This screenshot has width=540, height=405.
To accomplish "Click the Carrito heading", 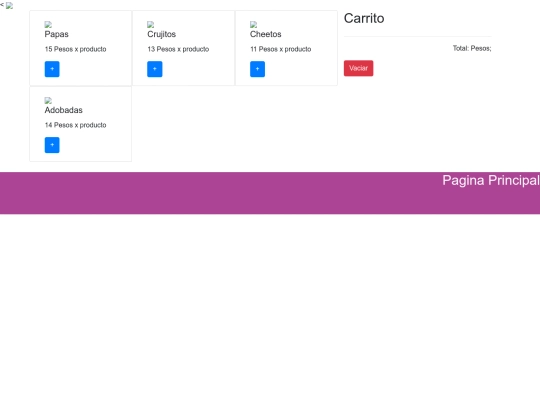I will coord(364,18).
